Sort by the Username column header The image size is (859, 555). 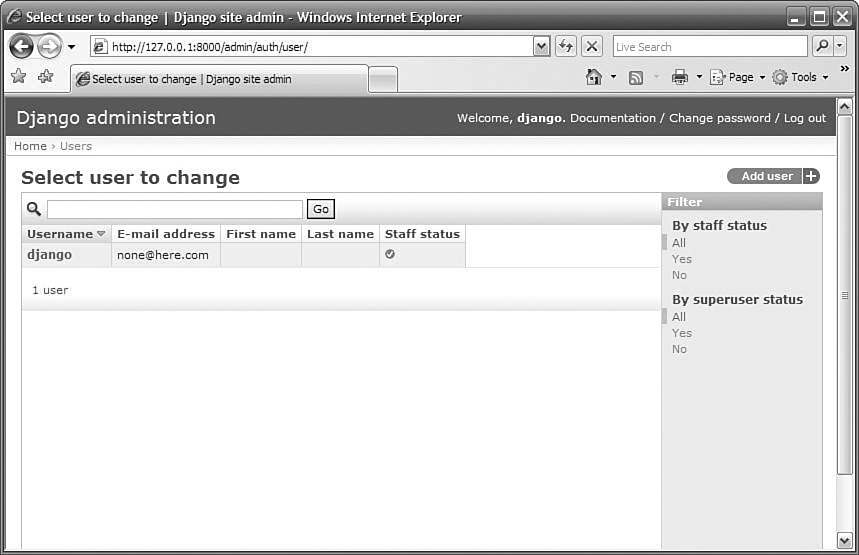coord(60,234)
